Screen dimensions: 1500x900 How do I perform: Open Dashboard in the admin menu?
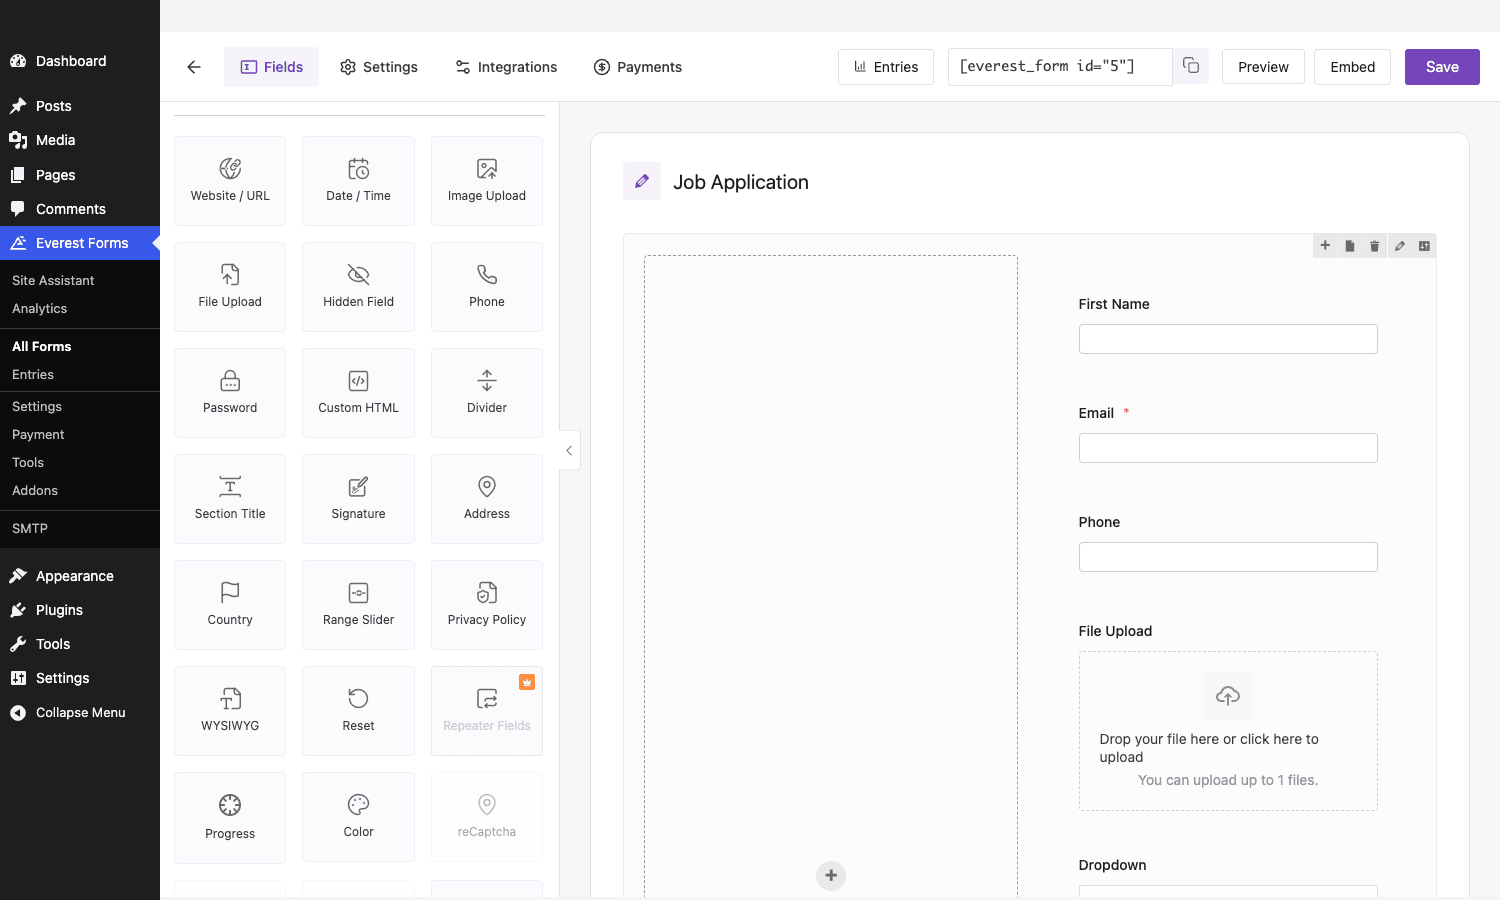click(x=80, y=61)
